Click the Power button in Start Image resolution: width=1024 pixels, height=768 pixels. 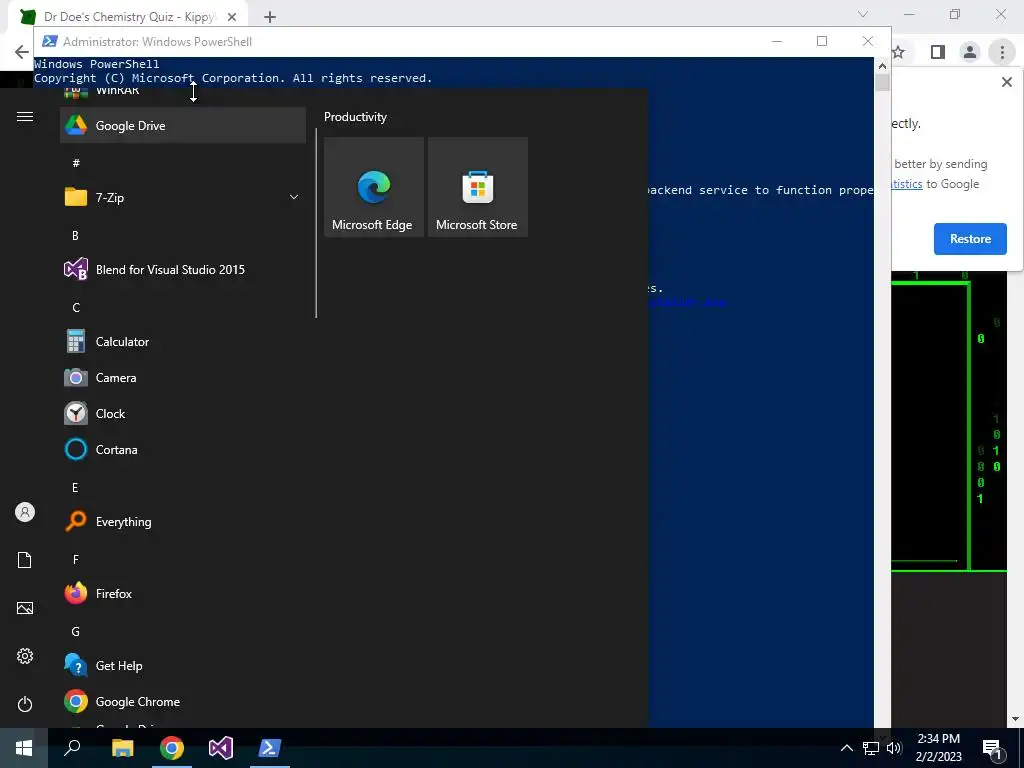(25, 704)
